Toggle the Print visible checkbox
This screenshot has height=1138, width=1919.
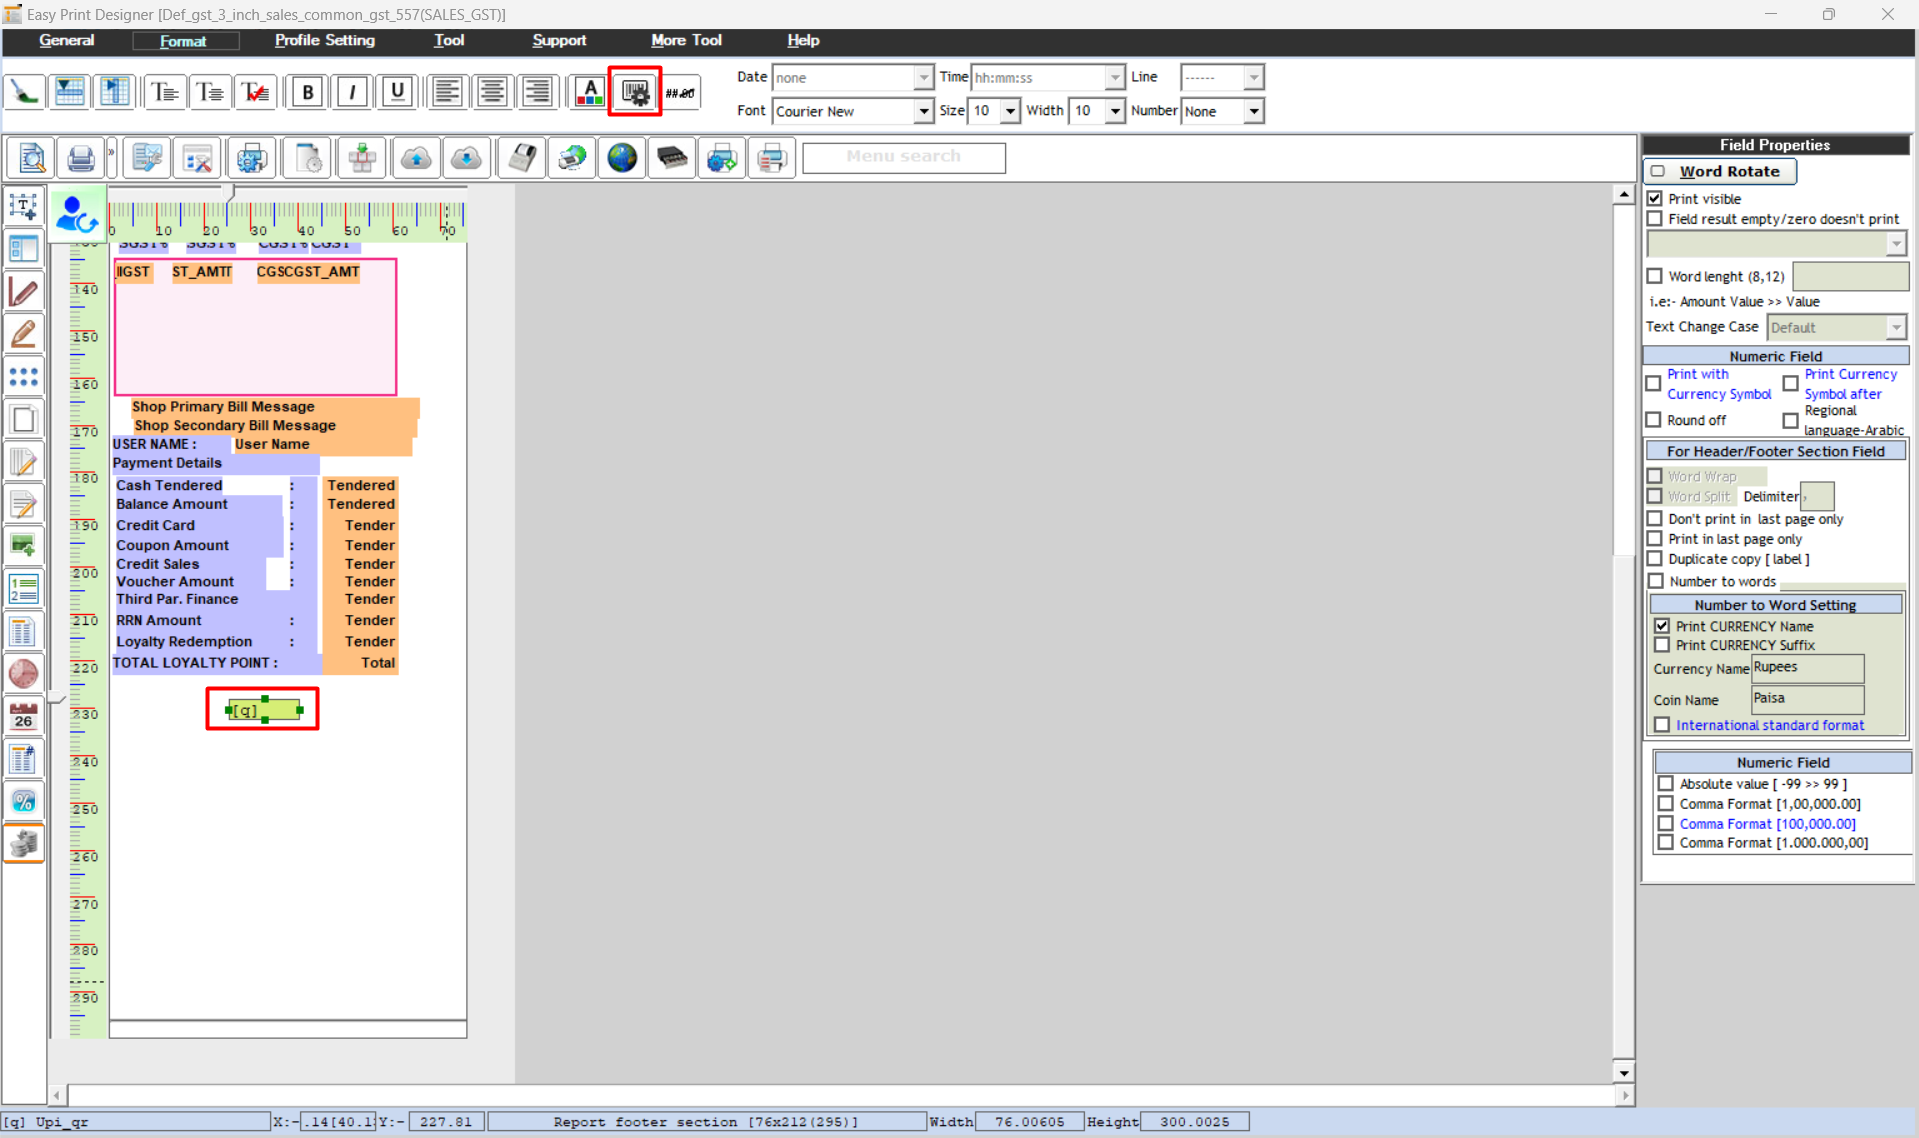(x=1655, y=199)
